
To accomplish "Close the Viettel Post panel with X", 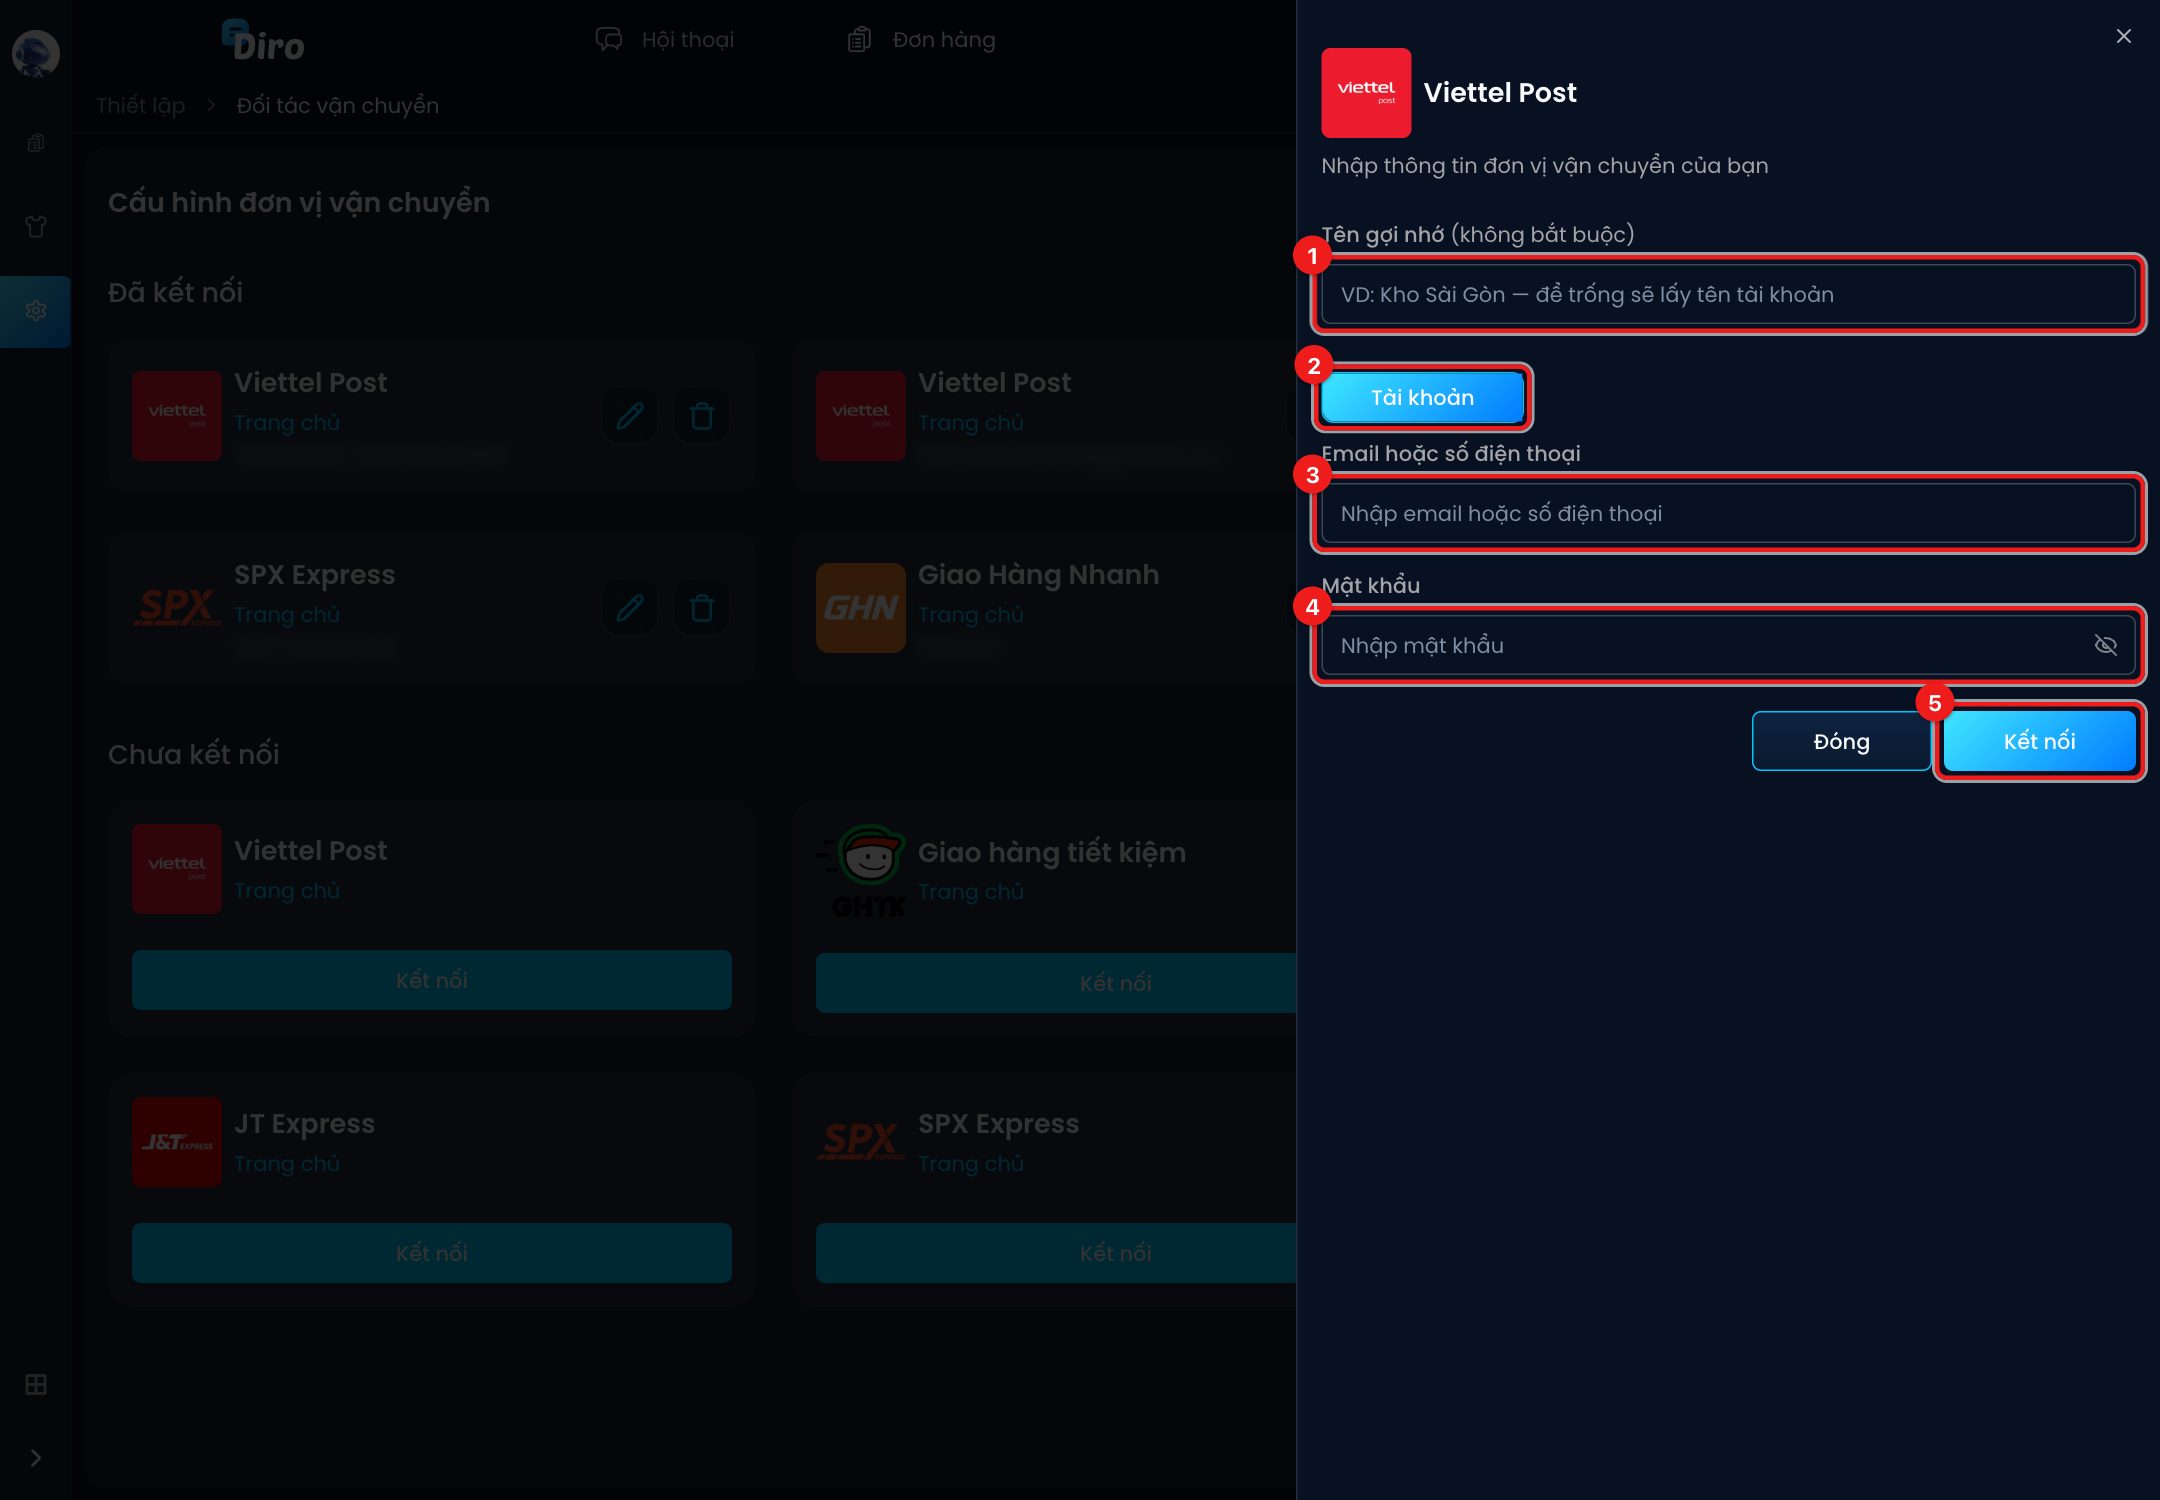I will tap(2124, 36).
